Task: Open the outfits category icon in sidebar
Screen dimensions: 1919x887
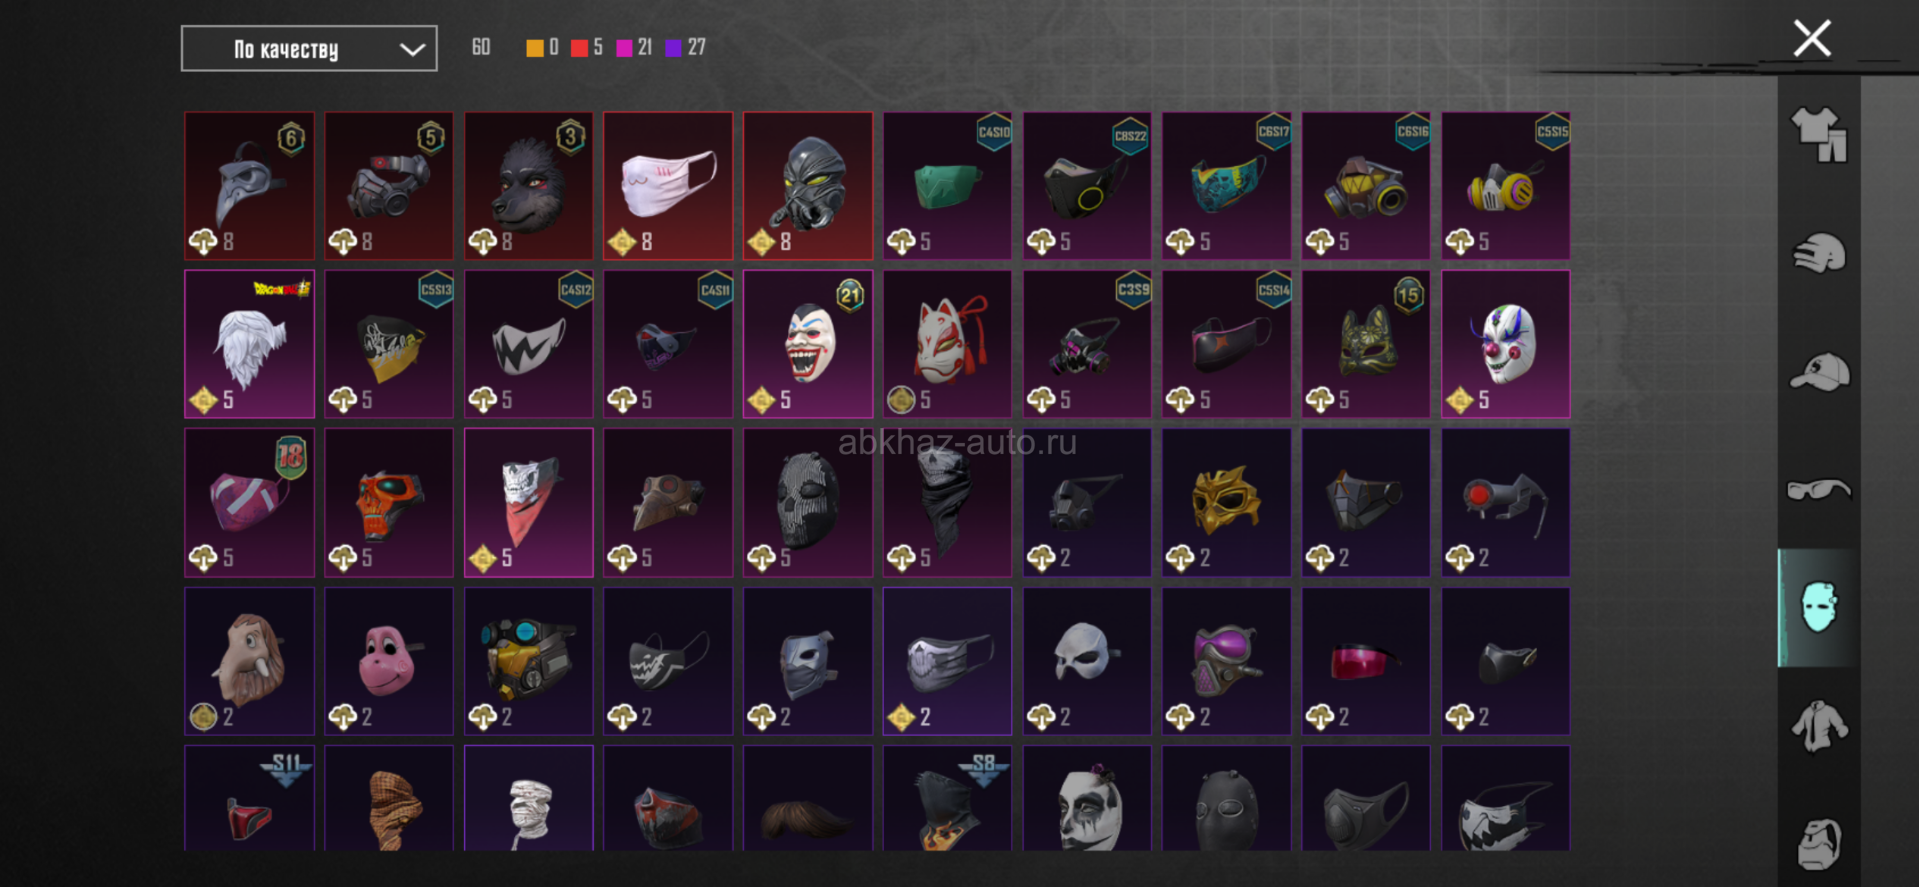Action: [1819, 134]
